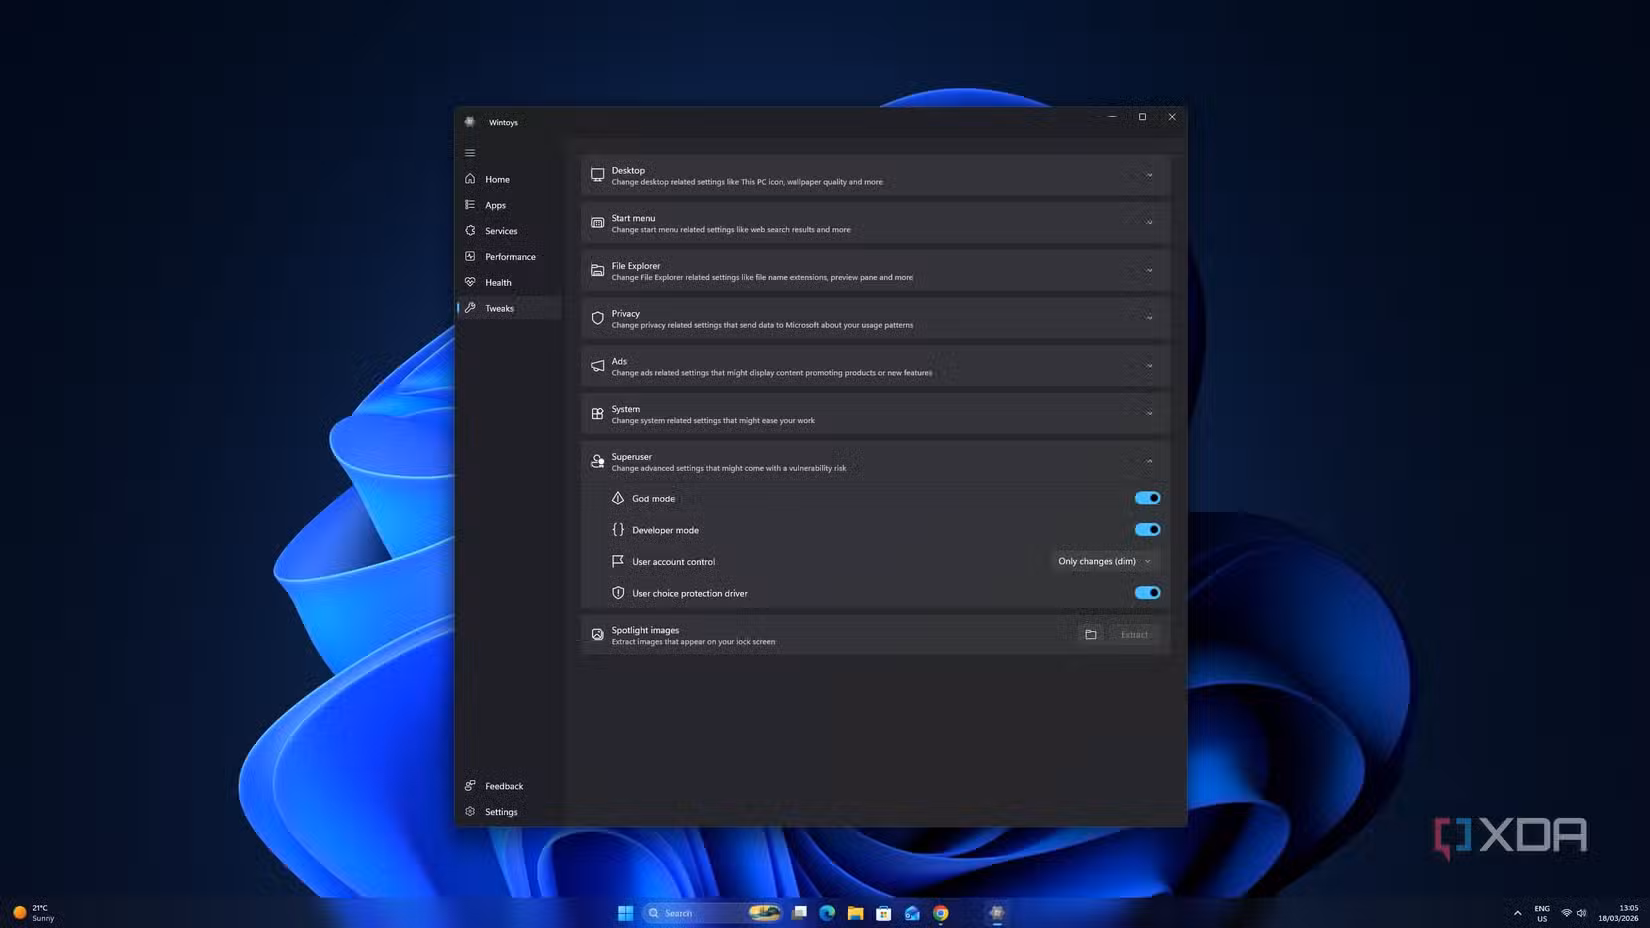Expand the System settings group
Screen dimensions: 1650x928
point(875,414)
